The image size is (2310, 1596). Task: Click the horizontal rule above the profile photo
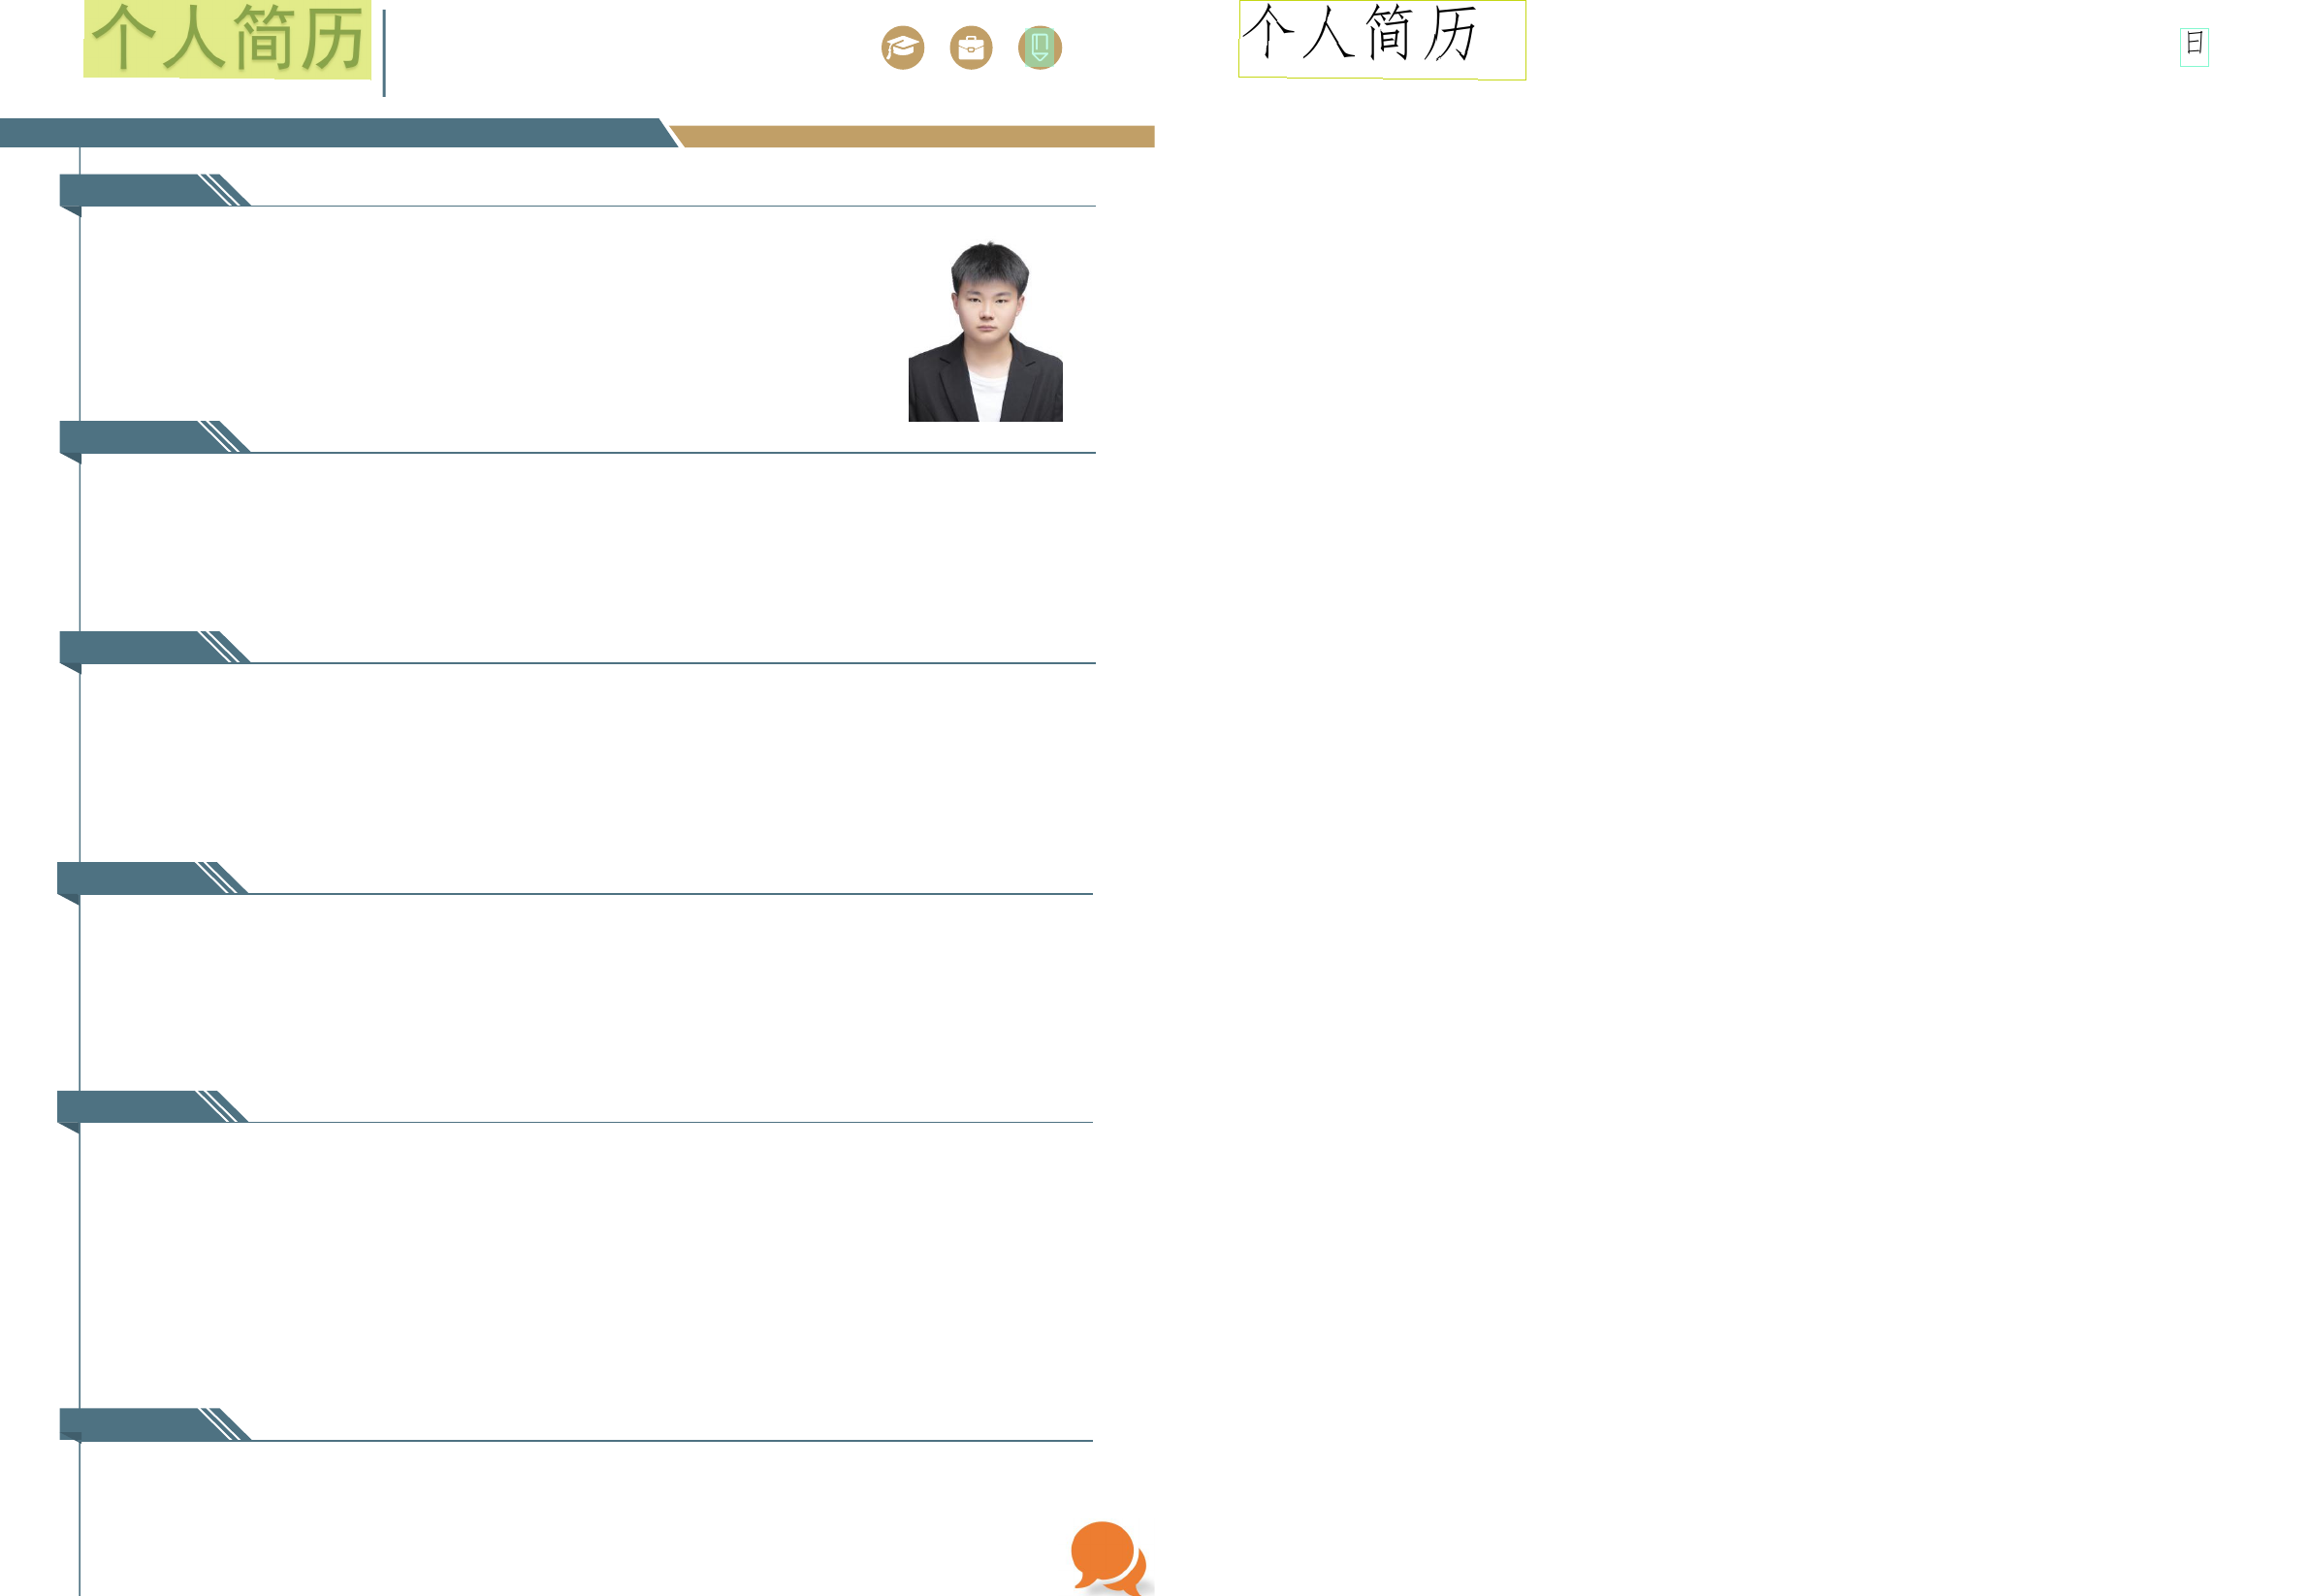coord(670,206)
